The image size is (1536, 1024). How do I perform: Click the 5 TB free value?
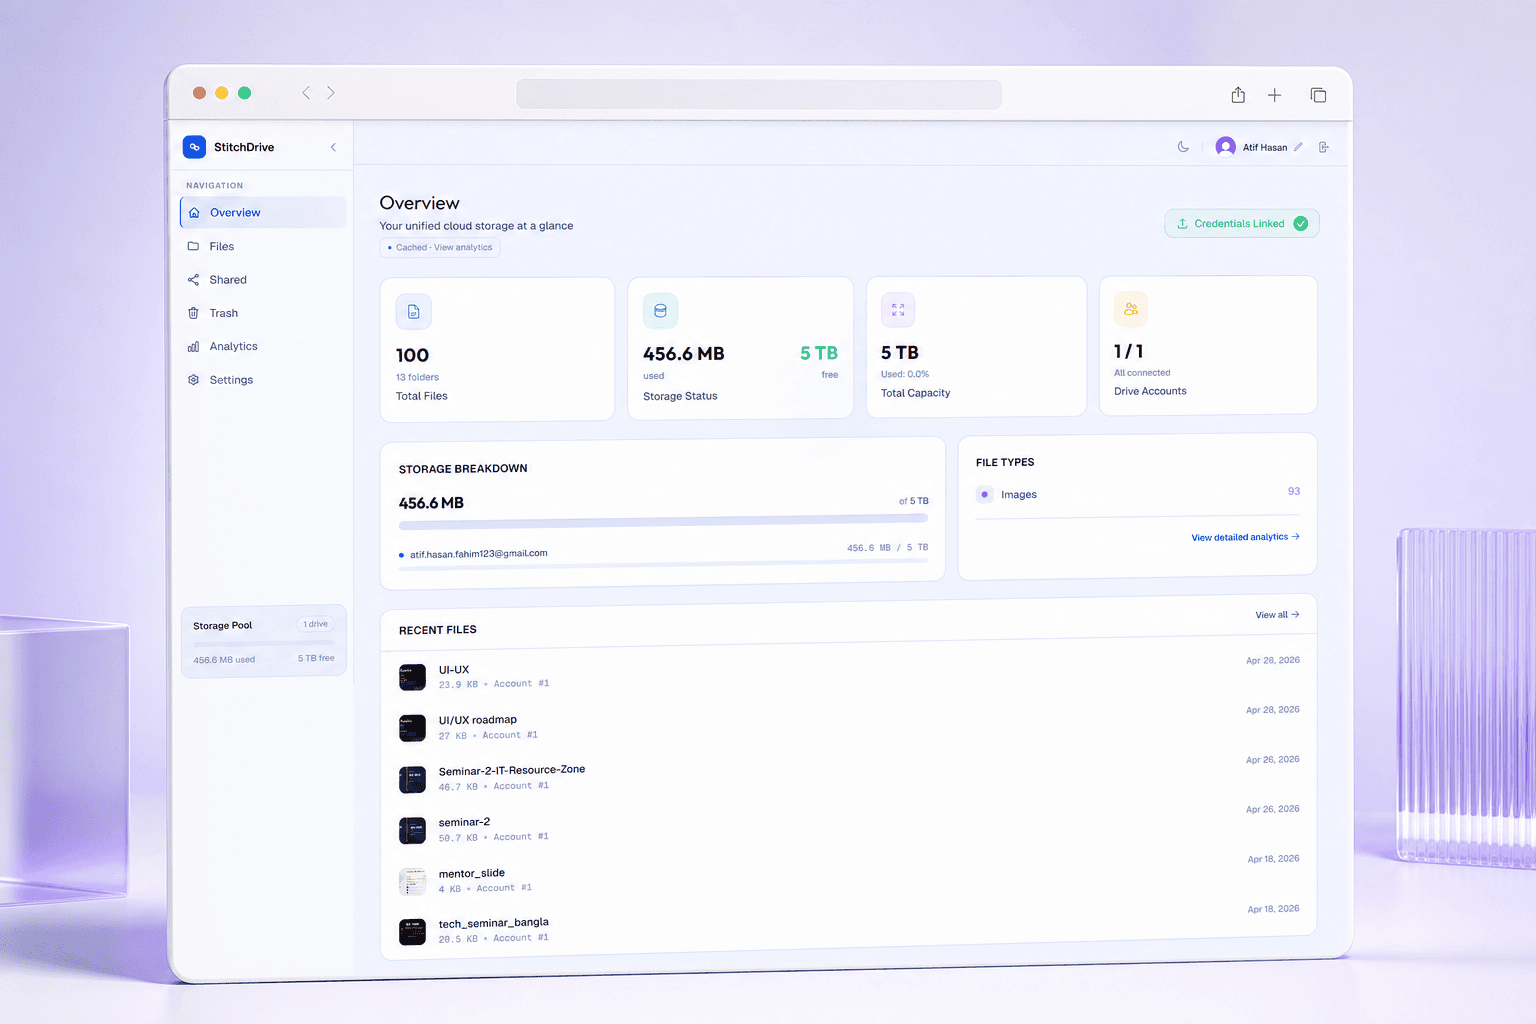[819, 353]
